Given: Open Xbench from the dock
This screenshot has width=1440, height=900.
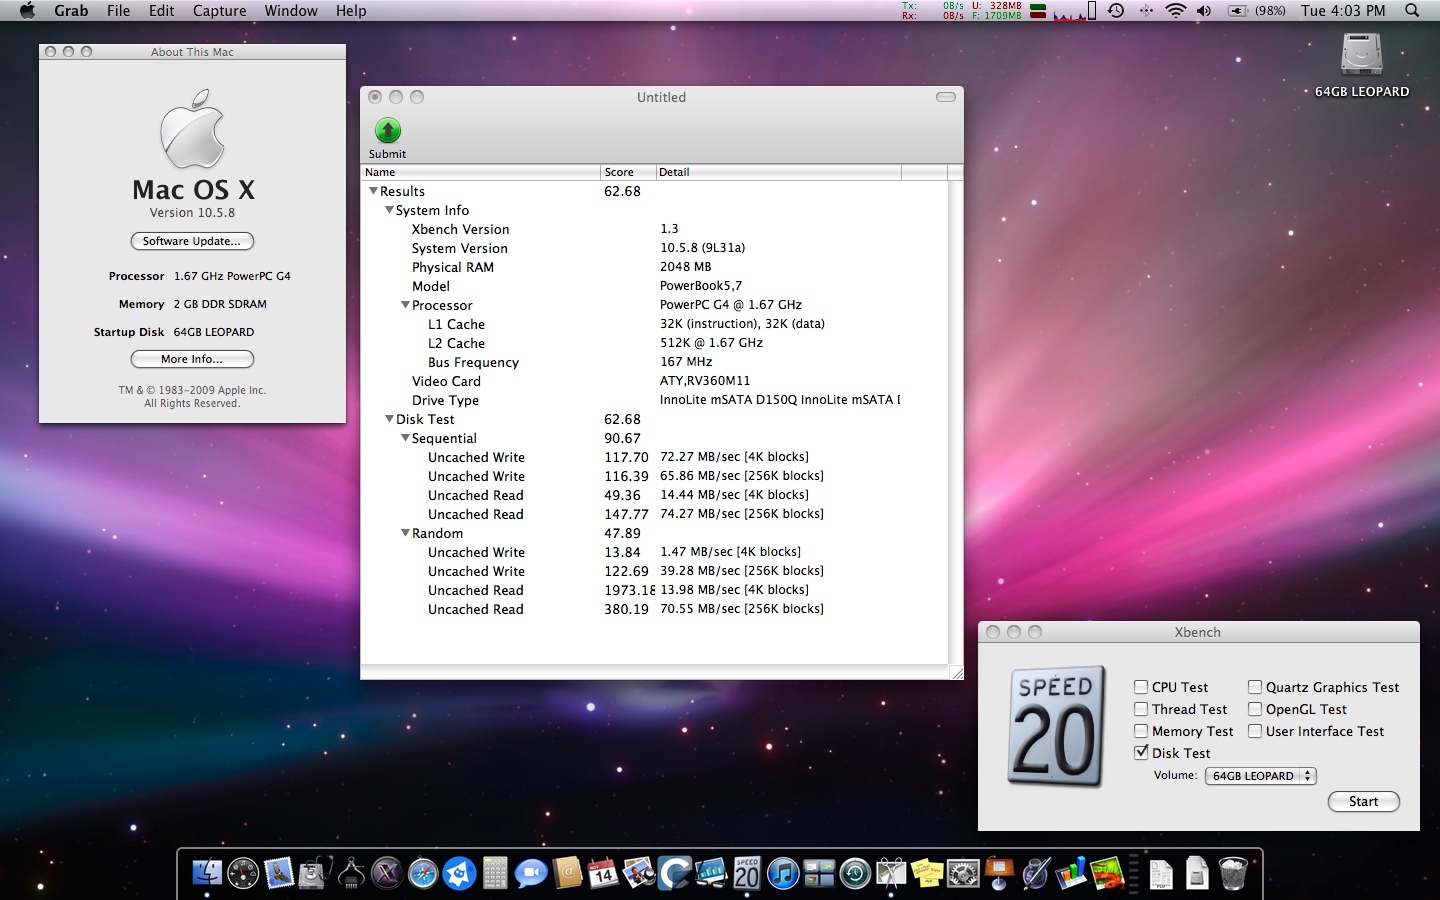Looking at the screenshot, I should pos(747,873).
